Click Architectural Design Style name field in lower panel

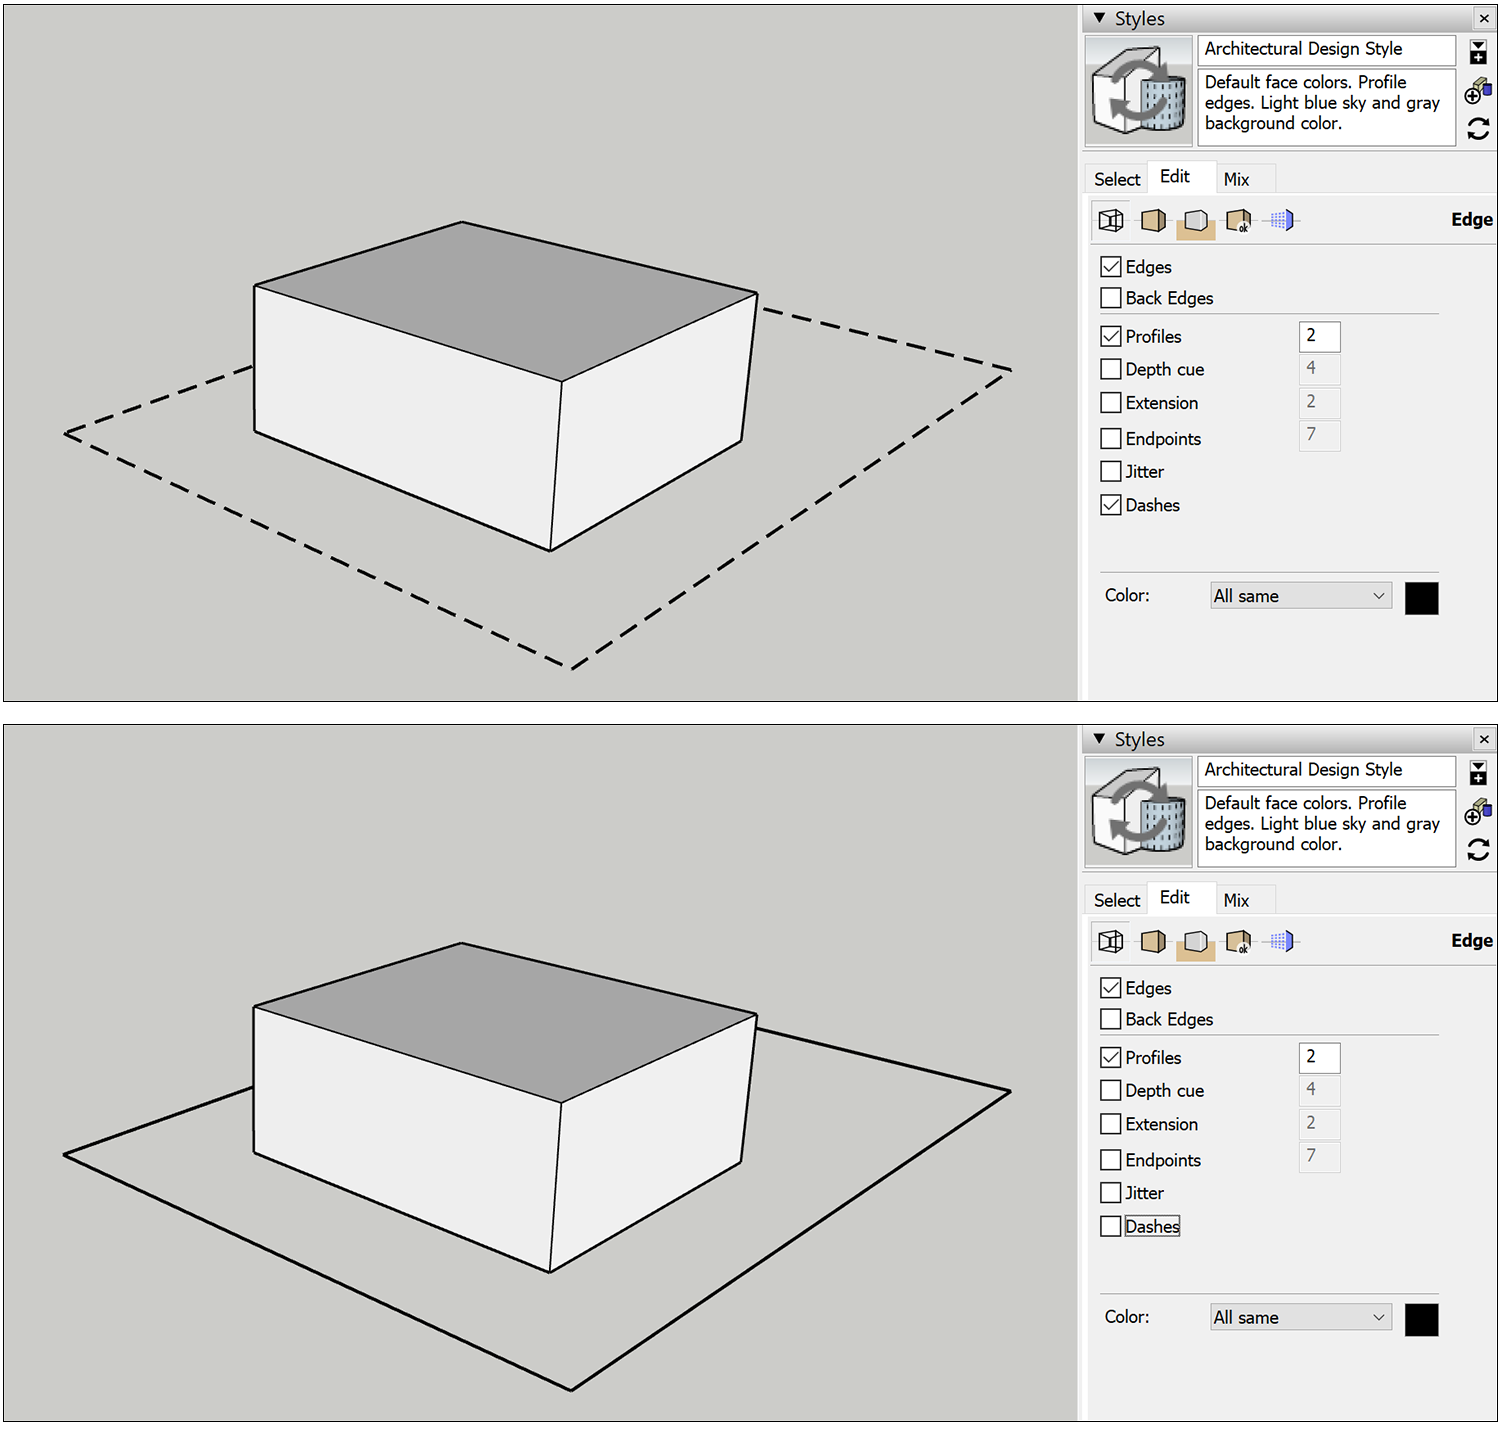(1325, 770)
